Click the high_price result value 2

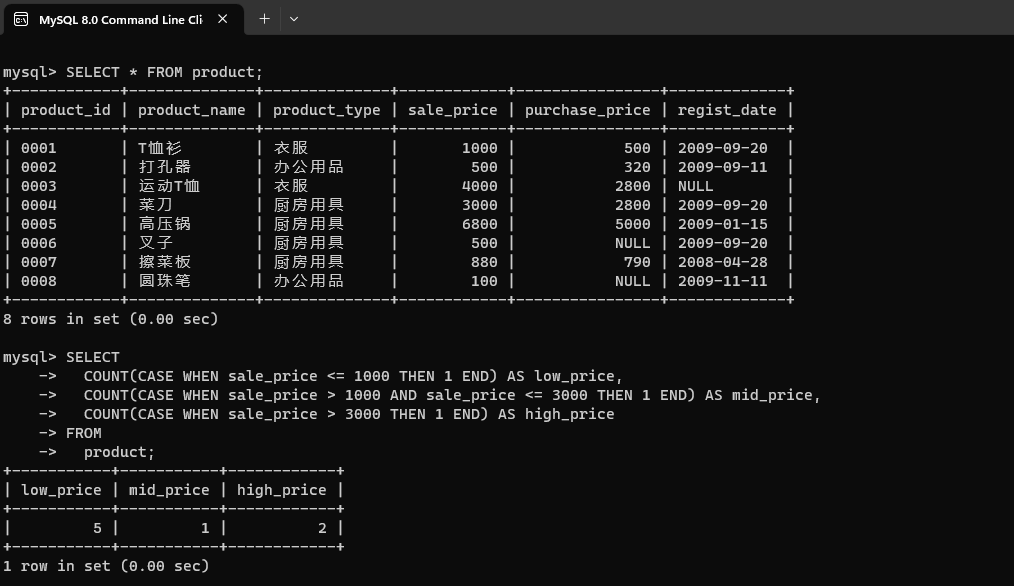click(x=322, y=528)
